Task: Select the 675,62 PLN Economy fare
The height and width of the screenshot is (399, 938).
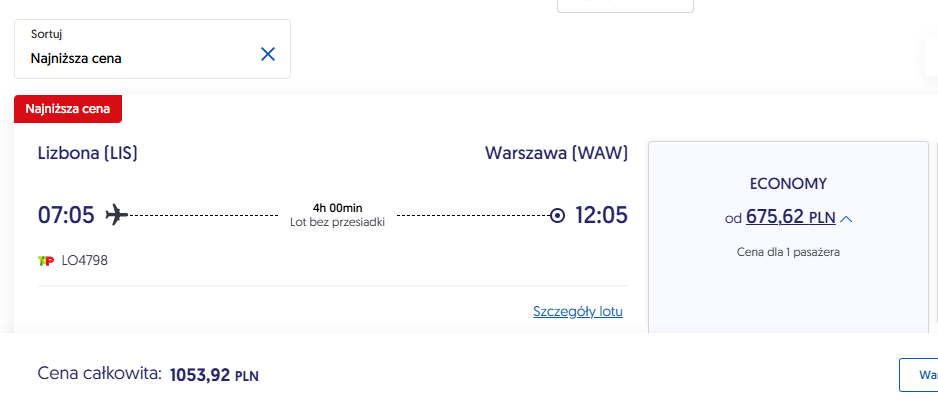Action: [x=791, y=217]
